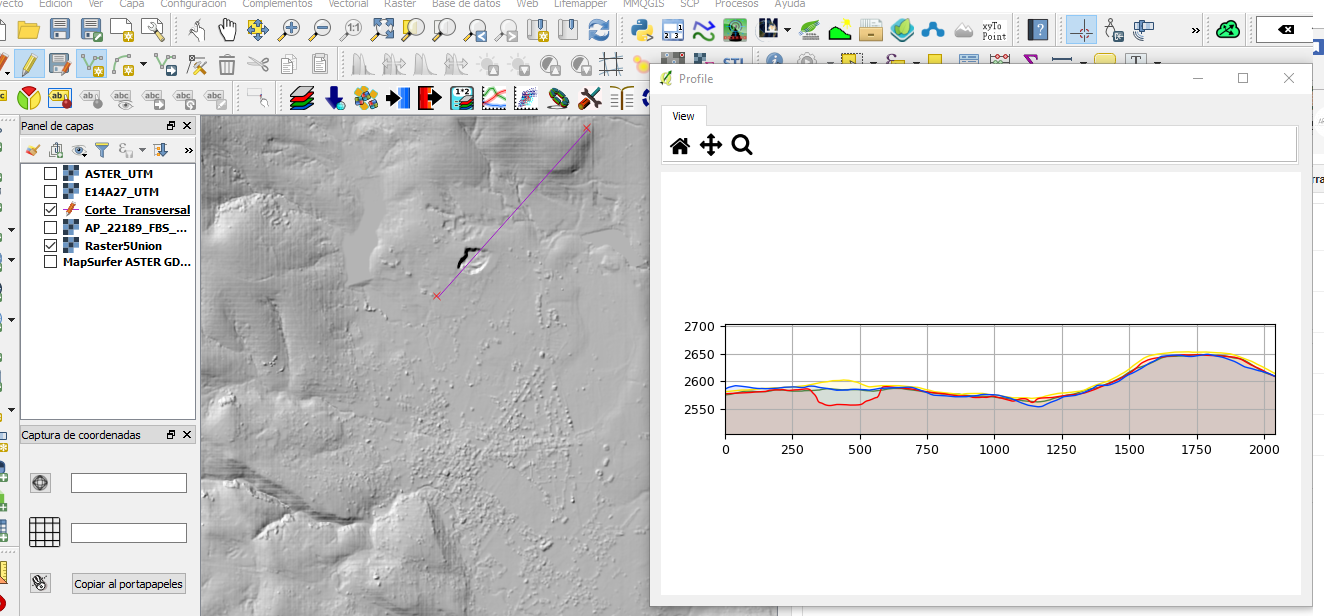Select the Pan Map hand tool
The width and height of the screenshot is (1324, 616).
click(x=229, y=30)
